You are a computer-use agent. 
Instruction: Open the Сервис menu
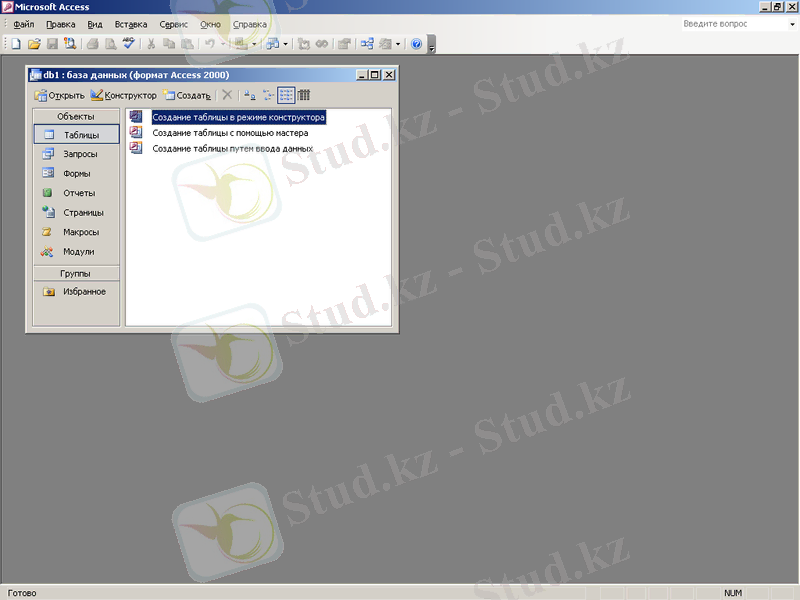click(173, 24)
